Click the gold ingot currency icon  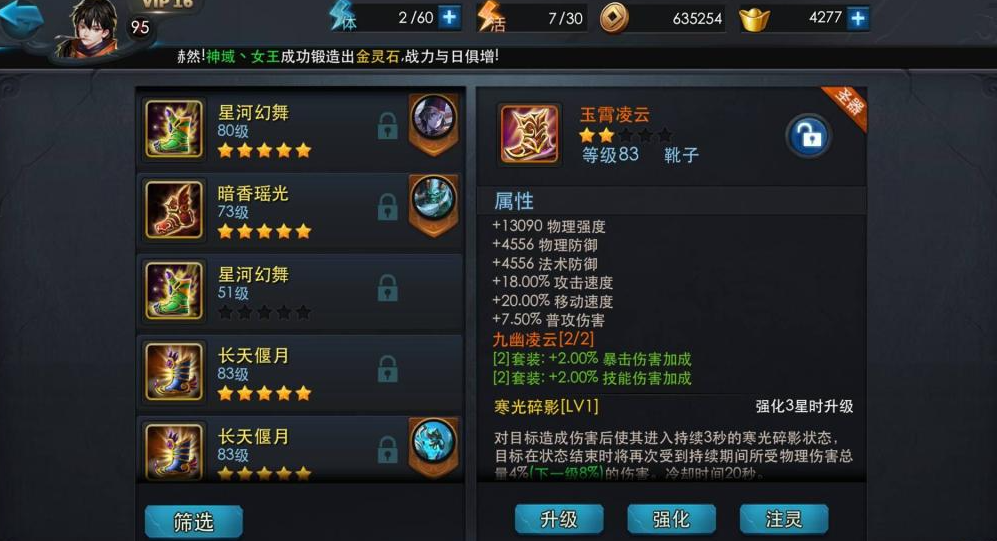(755, 19)
